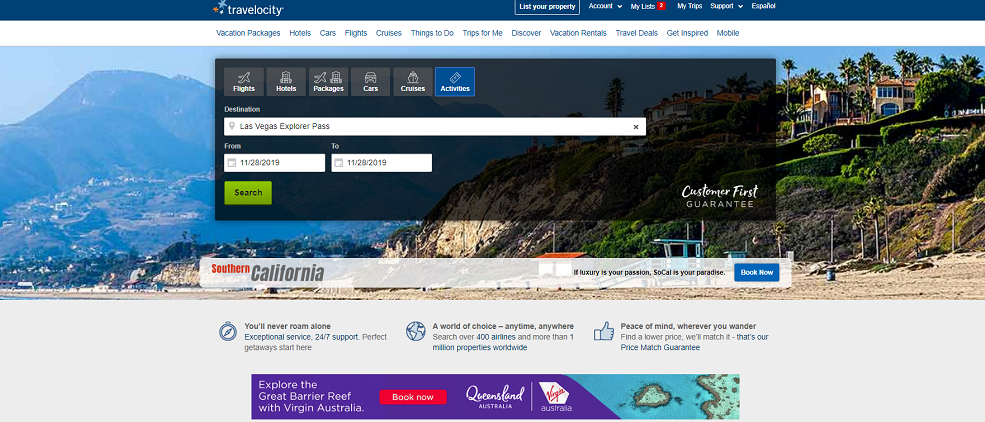Expand the Support dropdown

click(x=726, y=6)
